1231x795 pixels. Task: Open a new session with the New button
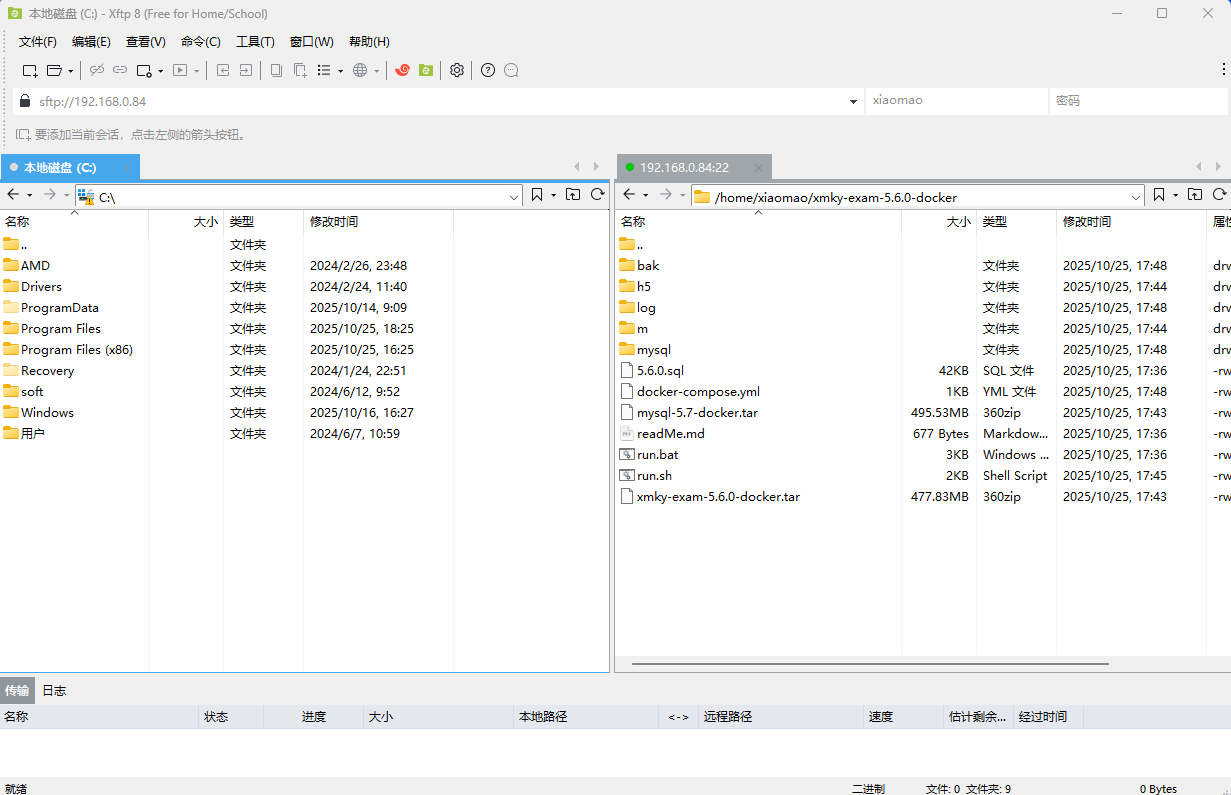click(28, 70)
